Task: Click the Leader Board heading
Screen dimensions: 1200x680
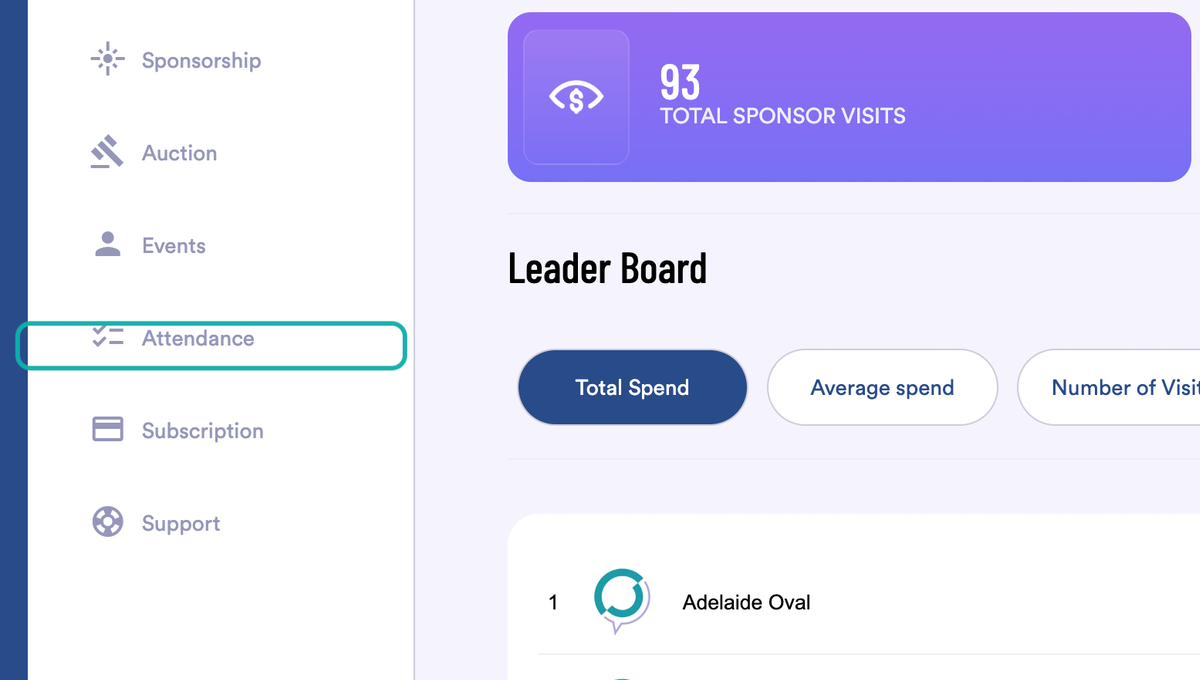Action: (x=607, y=268)
